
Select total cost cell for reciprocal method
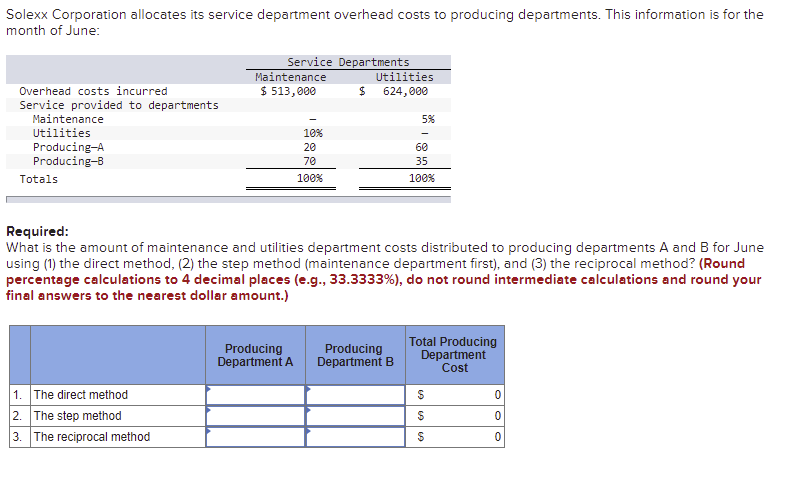point(455,437)
